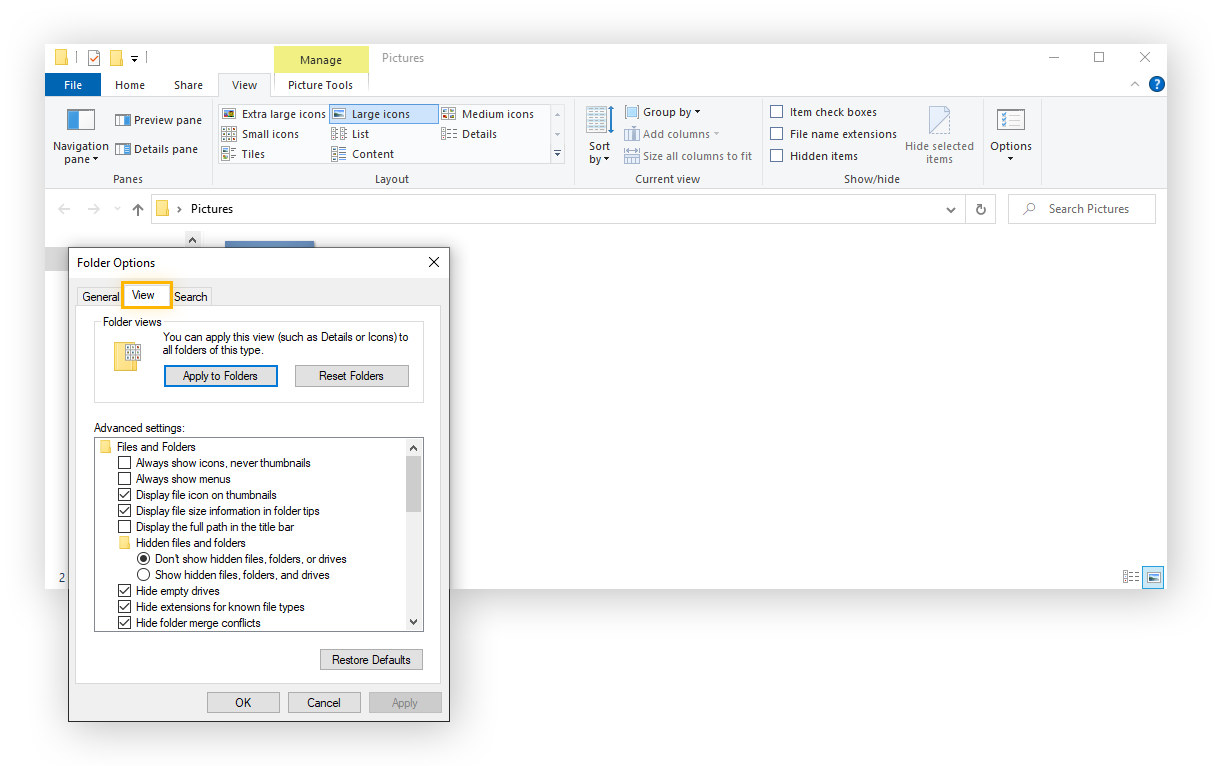
Task: Select Show hidden files, folders, and drives
Action: (143, 574)
